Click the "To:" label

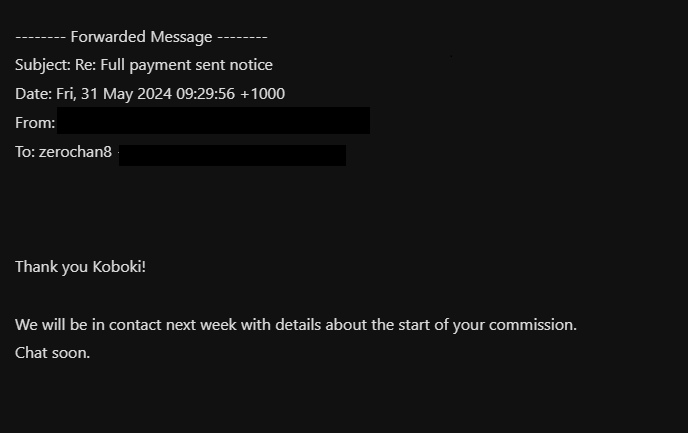click(x=25, y=152)
